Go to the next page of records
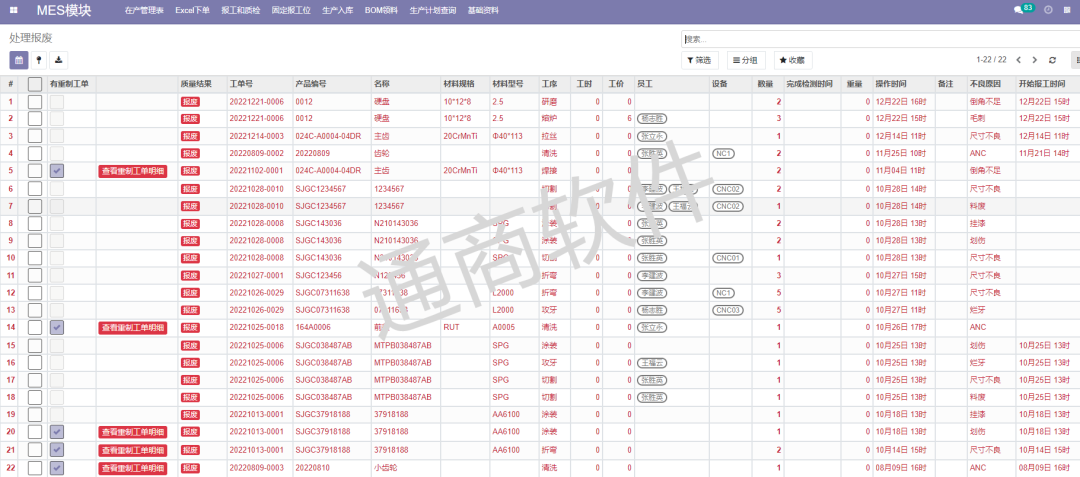Image resolution: width=1080 pixels, height=477 pixels. click(x=1035, y=60)
